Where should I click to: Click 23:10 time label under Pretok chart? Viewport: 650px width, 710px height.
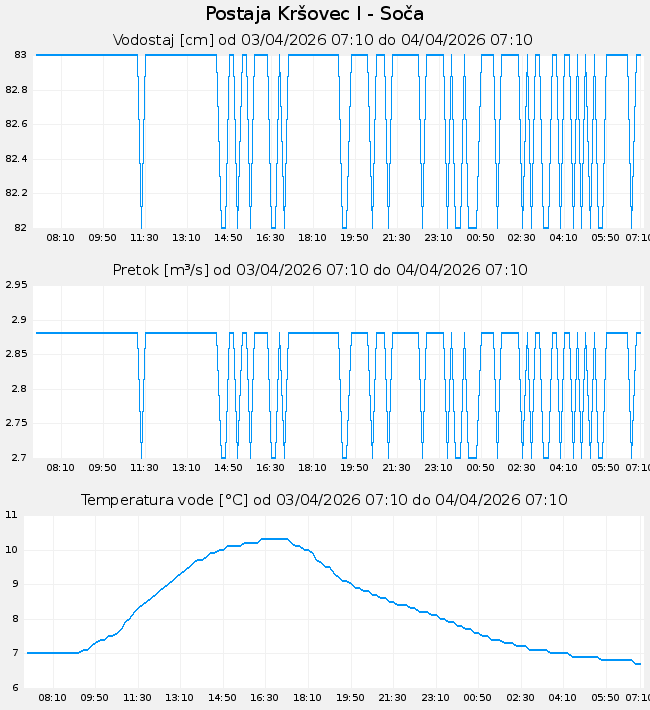pos(438,467)
